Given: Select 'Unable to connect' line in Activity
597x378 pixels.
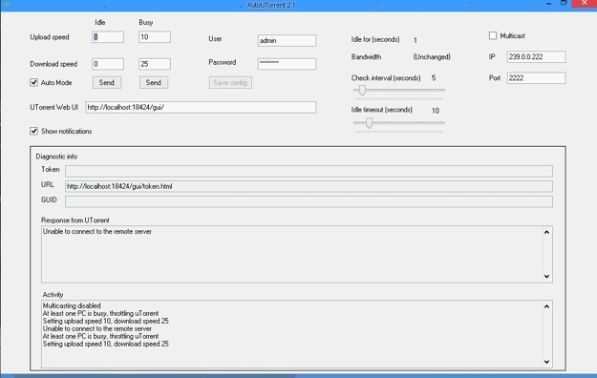Looking at the screenshot, I should [x=97, y=329].
